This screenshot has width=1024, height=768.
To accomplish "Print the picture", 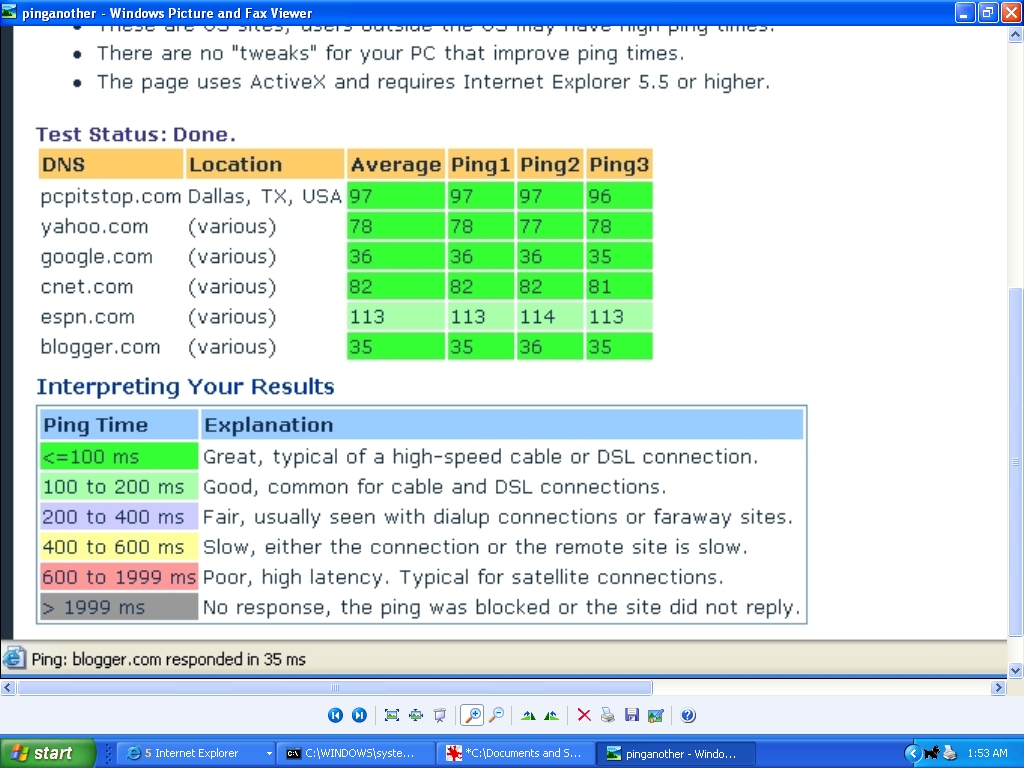I will point(607,715).
